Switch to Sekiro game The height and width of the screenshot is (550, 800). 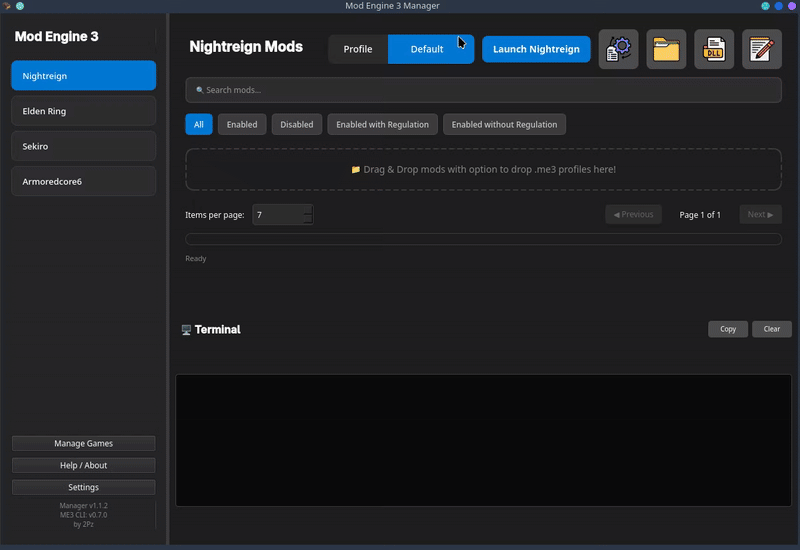click(x=84, y=146)
